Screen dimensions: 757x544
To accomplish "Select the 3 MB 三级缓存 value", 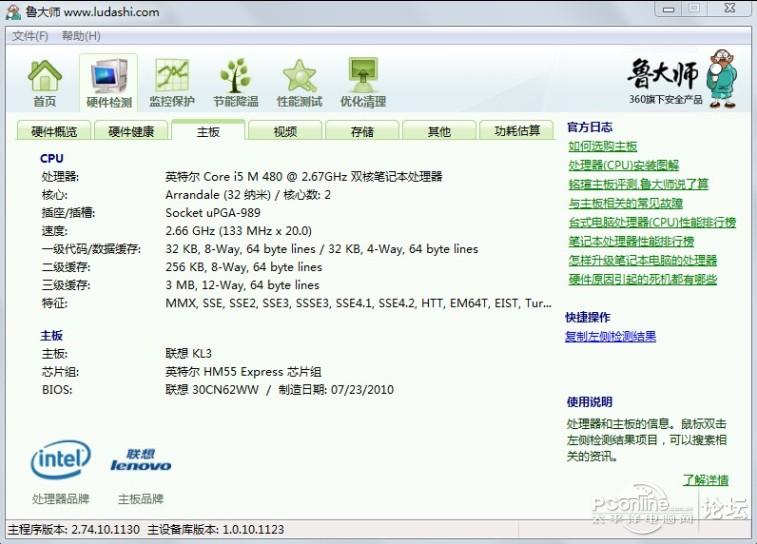I will click(x=242, y=285).
